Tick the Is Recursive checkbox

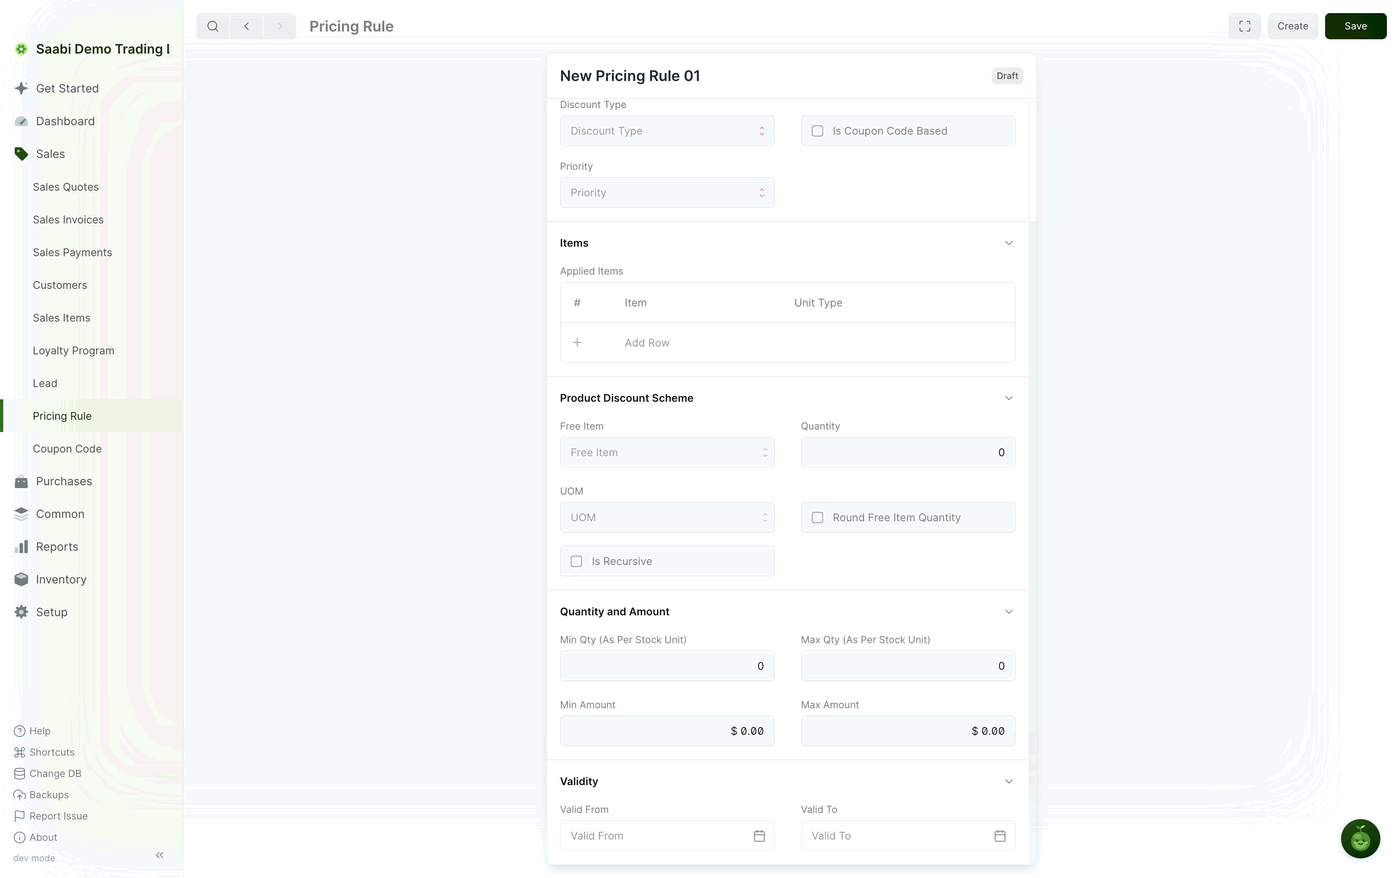(576, 562)
